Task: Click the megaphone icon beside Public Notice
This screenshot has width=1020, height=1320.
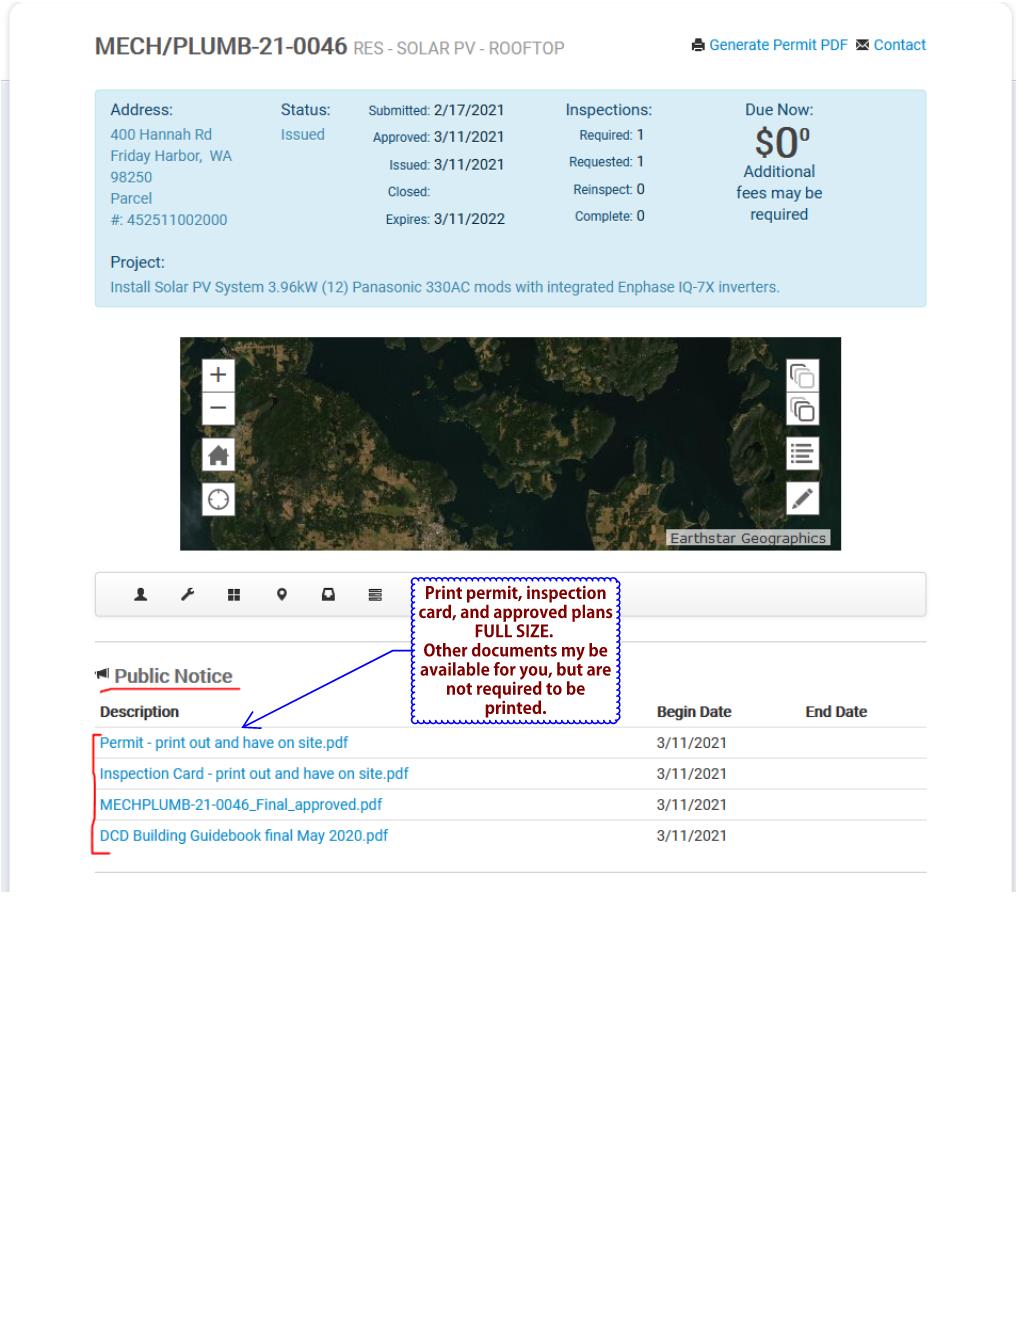Action: click(x=103, y=673)
